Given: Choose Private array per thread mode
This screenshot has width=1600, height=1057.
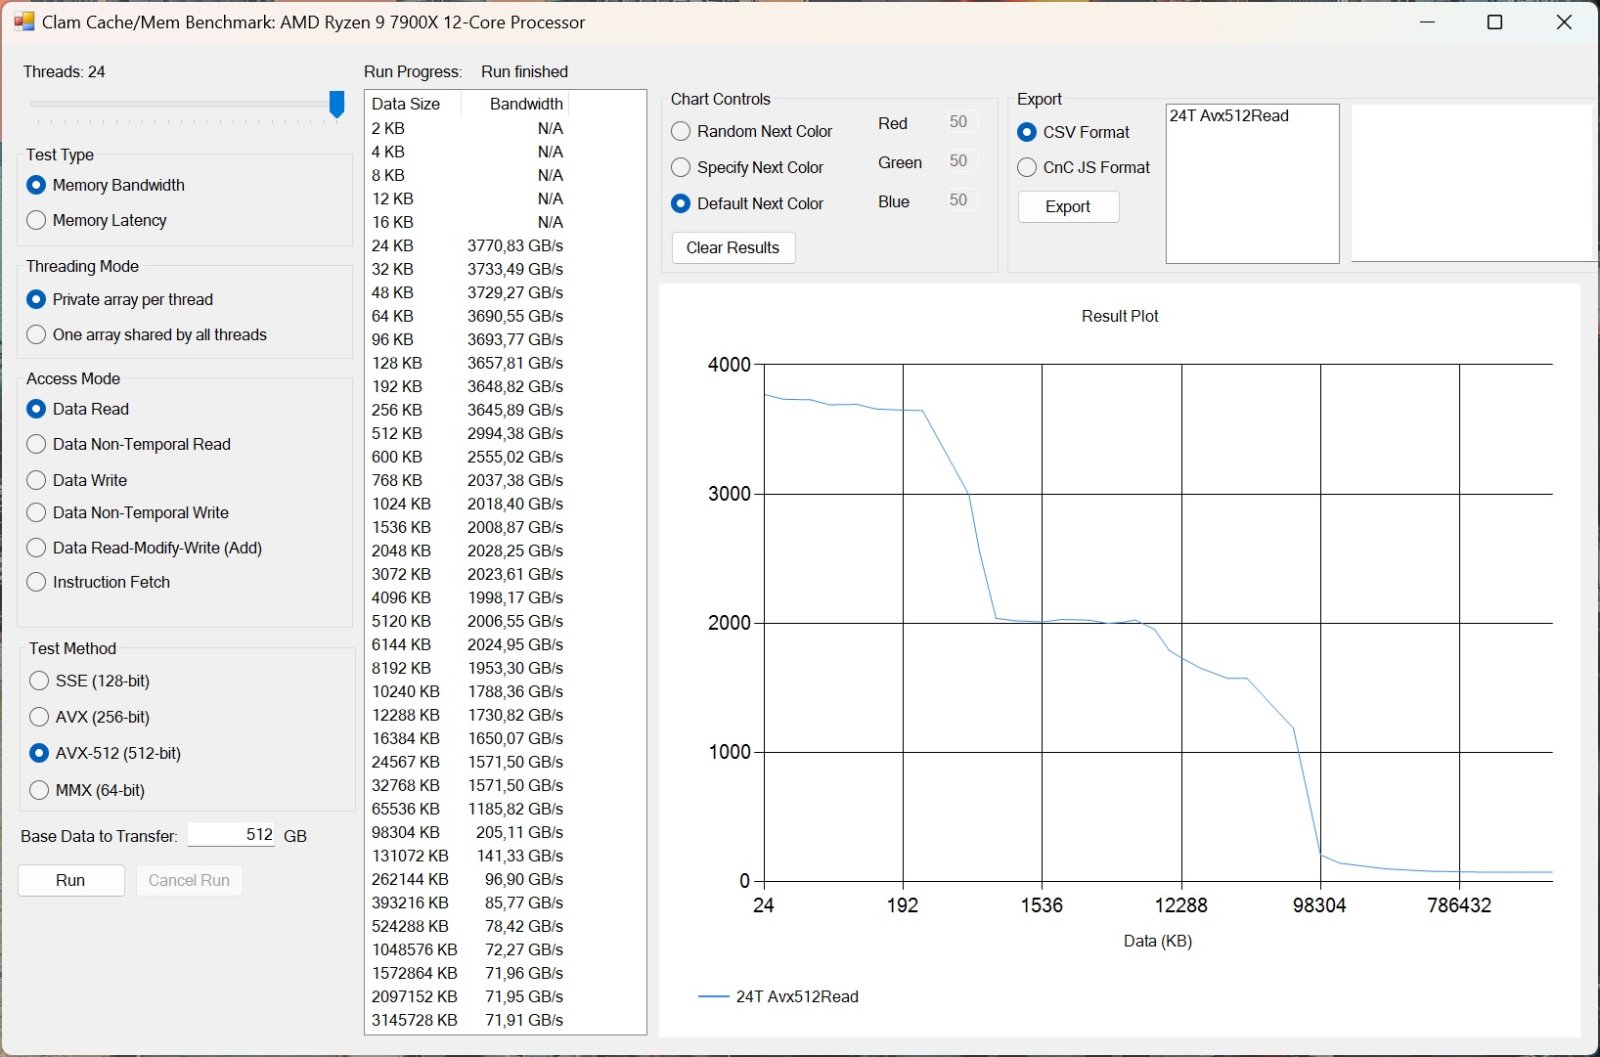Looking at the screenshot, I should click(x=120, y=299).
